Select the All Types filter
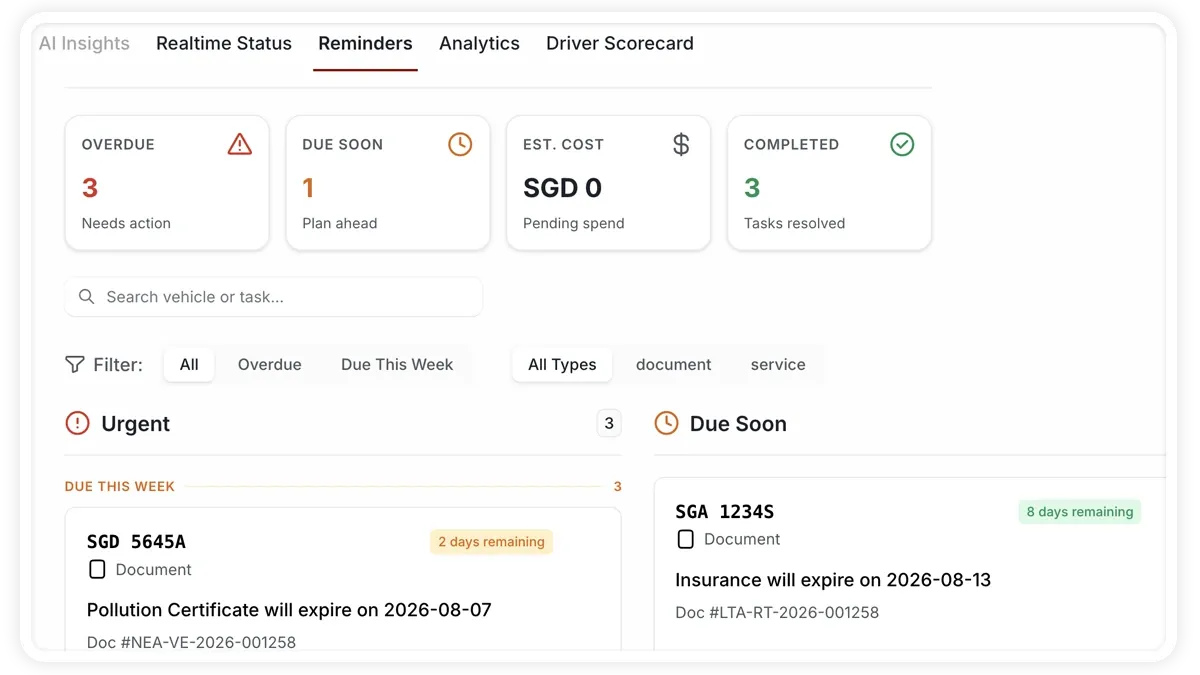Screen dimensions: 1200x675 coord(562,364)
